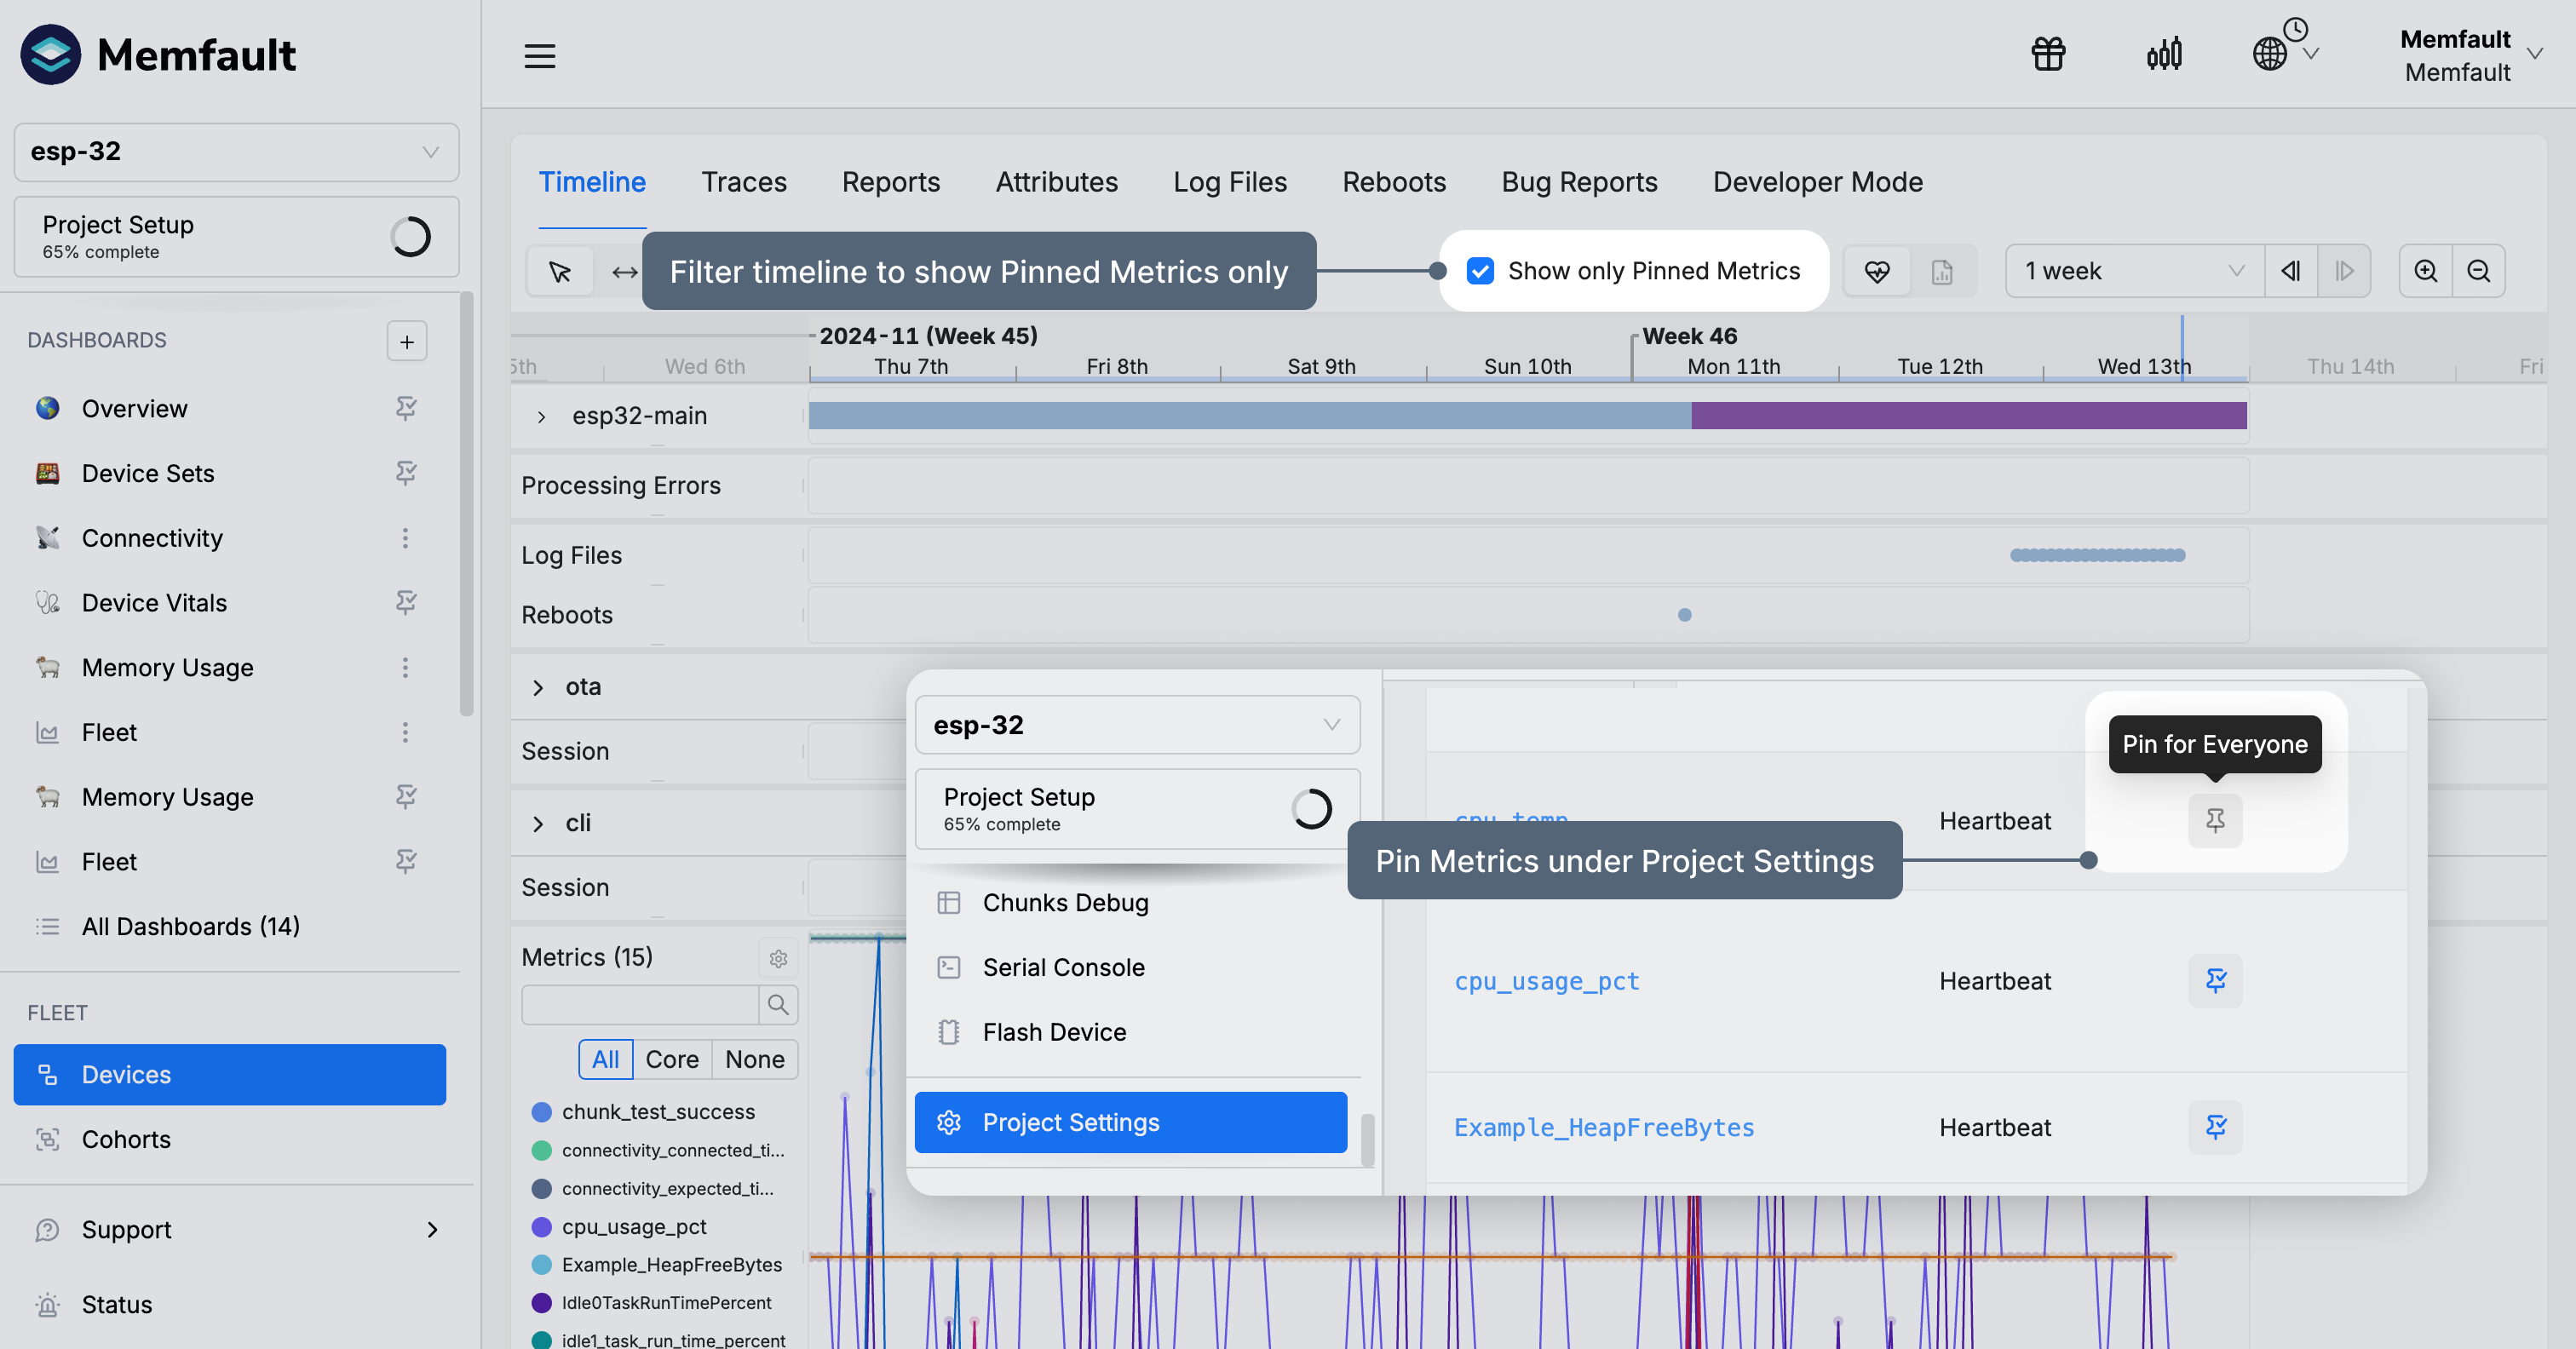The height and width of the screenshot is (1349, 2576).
Task: Toggle pin on Example_HeapFreeBytes metric
Action: point(2215,1127)
